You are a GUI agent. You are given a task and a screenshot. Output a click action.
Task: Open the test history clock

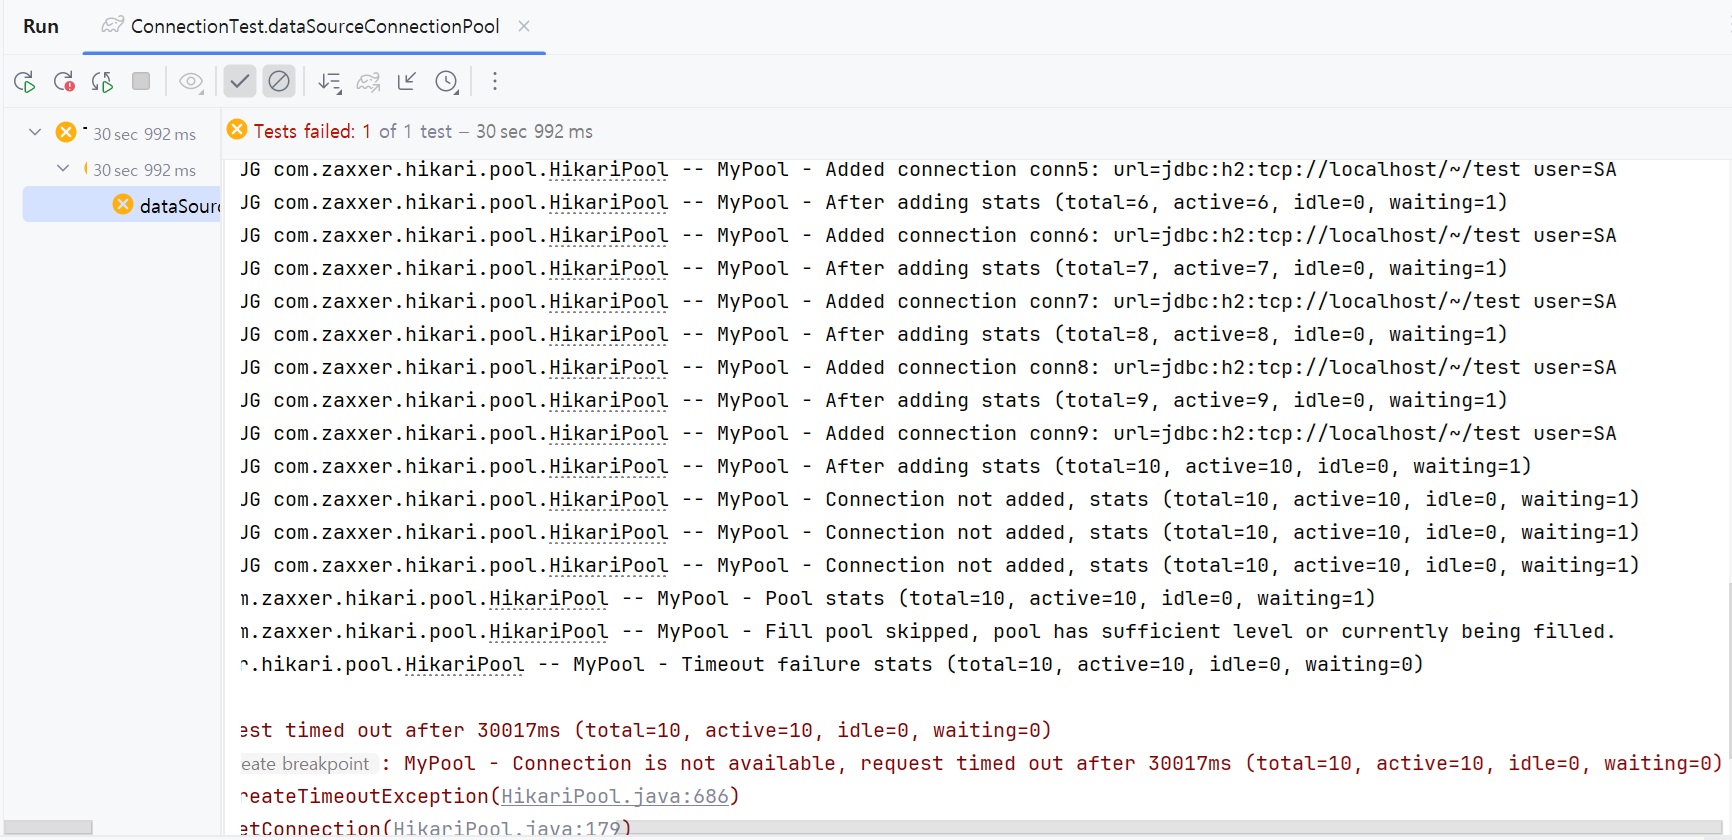(x=447, y=82)
